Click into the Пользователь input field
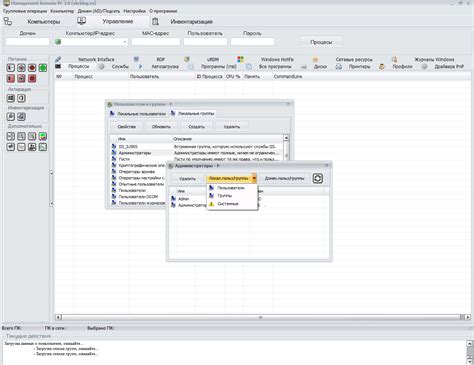 pos(205,42)
